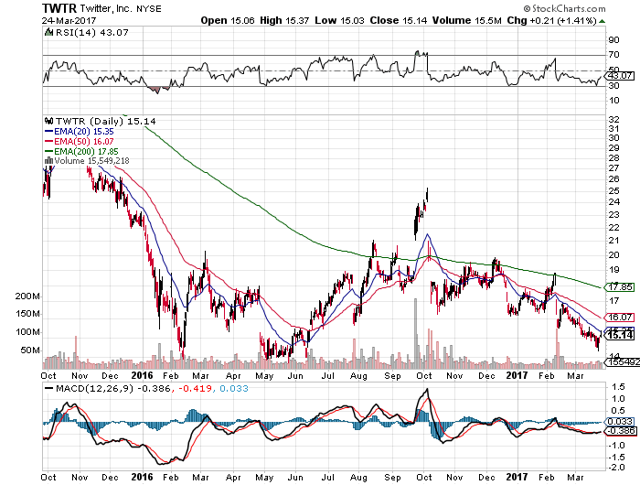Screen dimensions: 640x485
Task: Click the MACD(12,26,9) legend line marker
Action: click(x=48, y=387)
